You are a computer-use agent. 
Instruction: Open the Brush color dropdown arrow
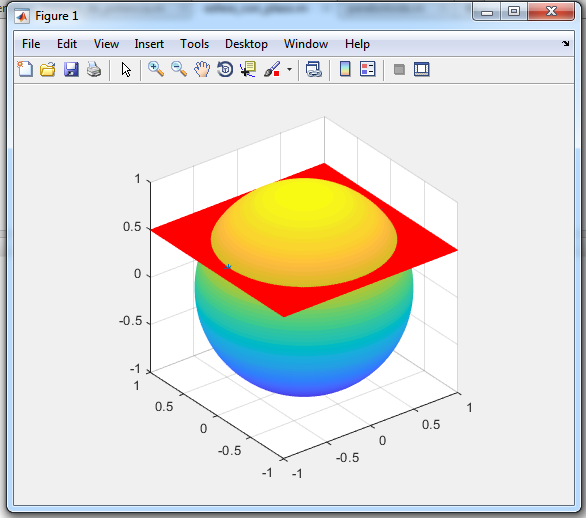[x=289, y=70]
